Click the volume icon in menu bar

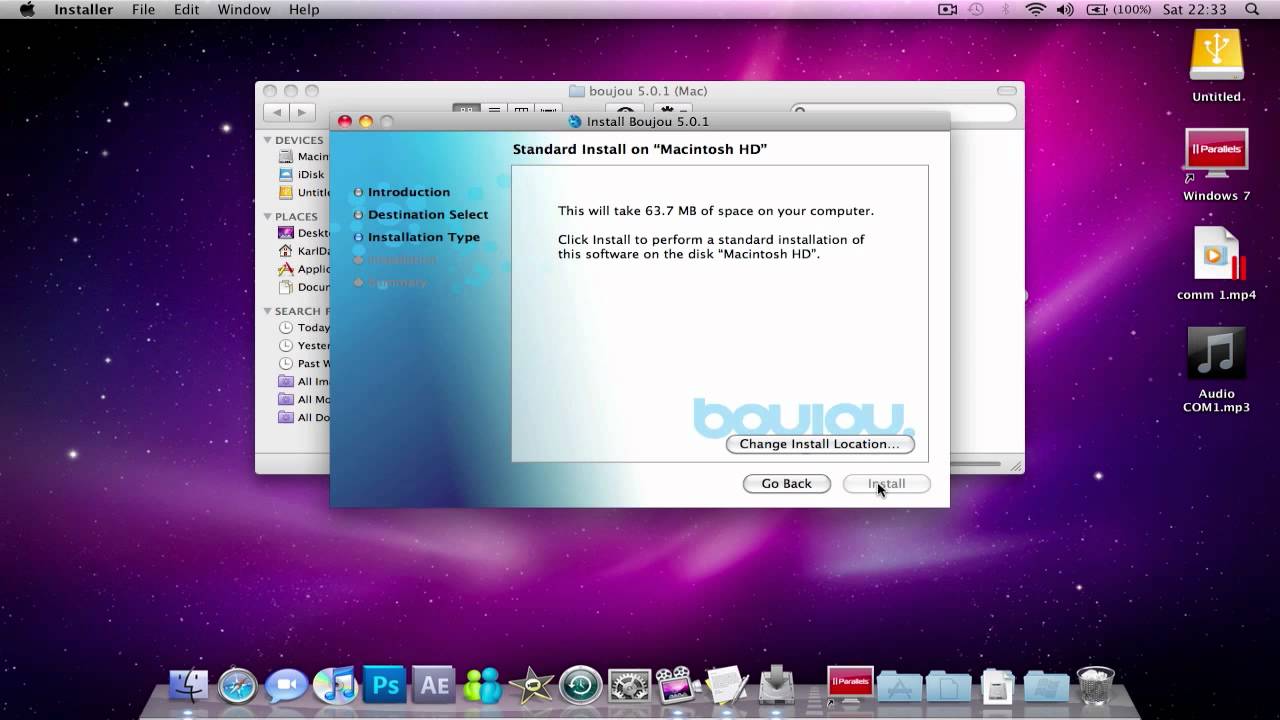point(1065,9)
